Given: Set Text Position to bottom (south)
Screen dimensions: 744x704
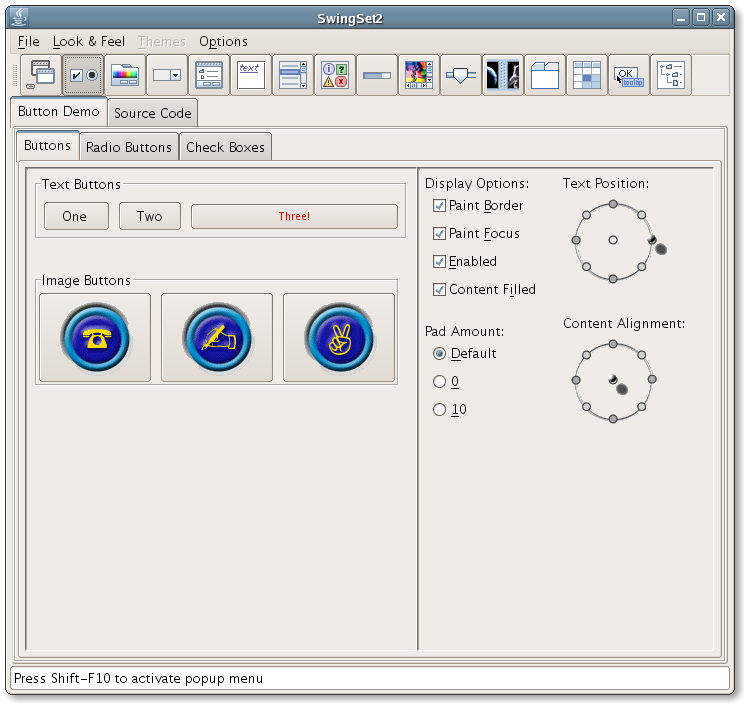Looking at the screenshot, I should click(613, 279).
